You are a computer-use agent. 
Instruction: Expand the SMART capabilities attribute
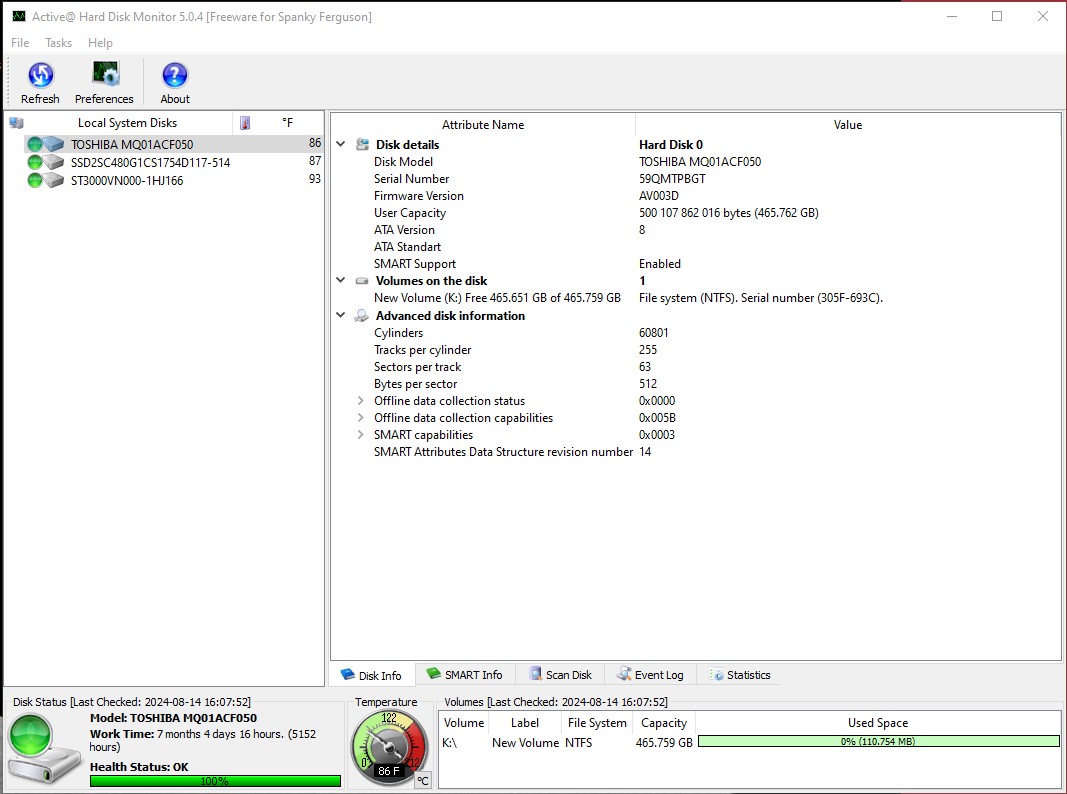tap(359, 434)
